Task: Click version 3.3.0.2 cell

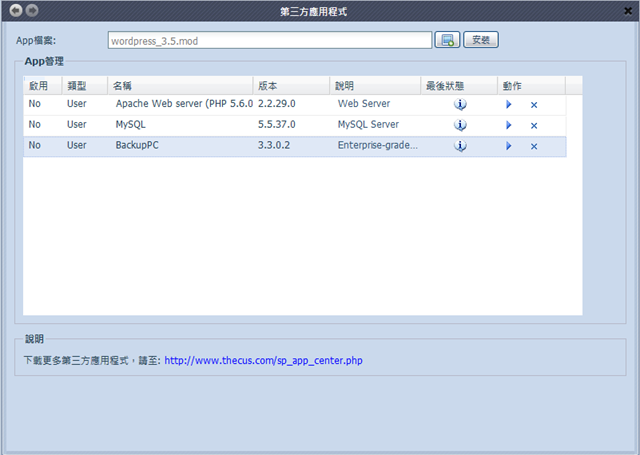Action: (274, 145)
